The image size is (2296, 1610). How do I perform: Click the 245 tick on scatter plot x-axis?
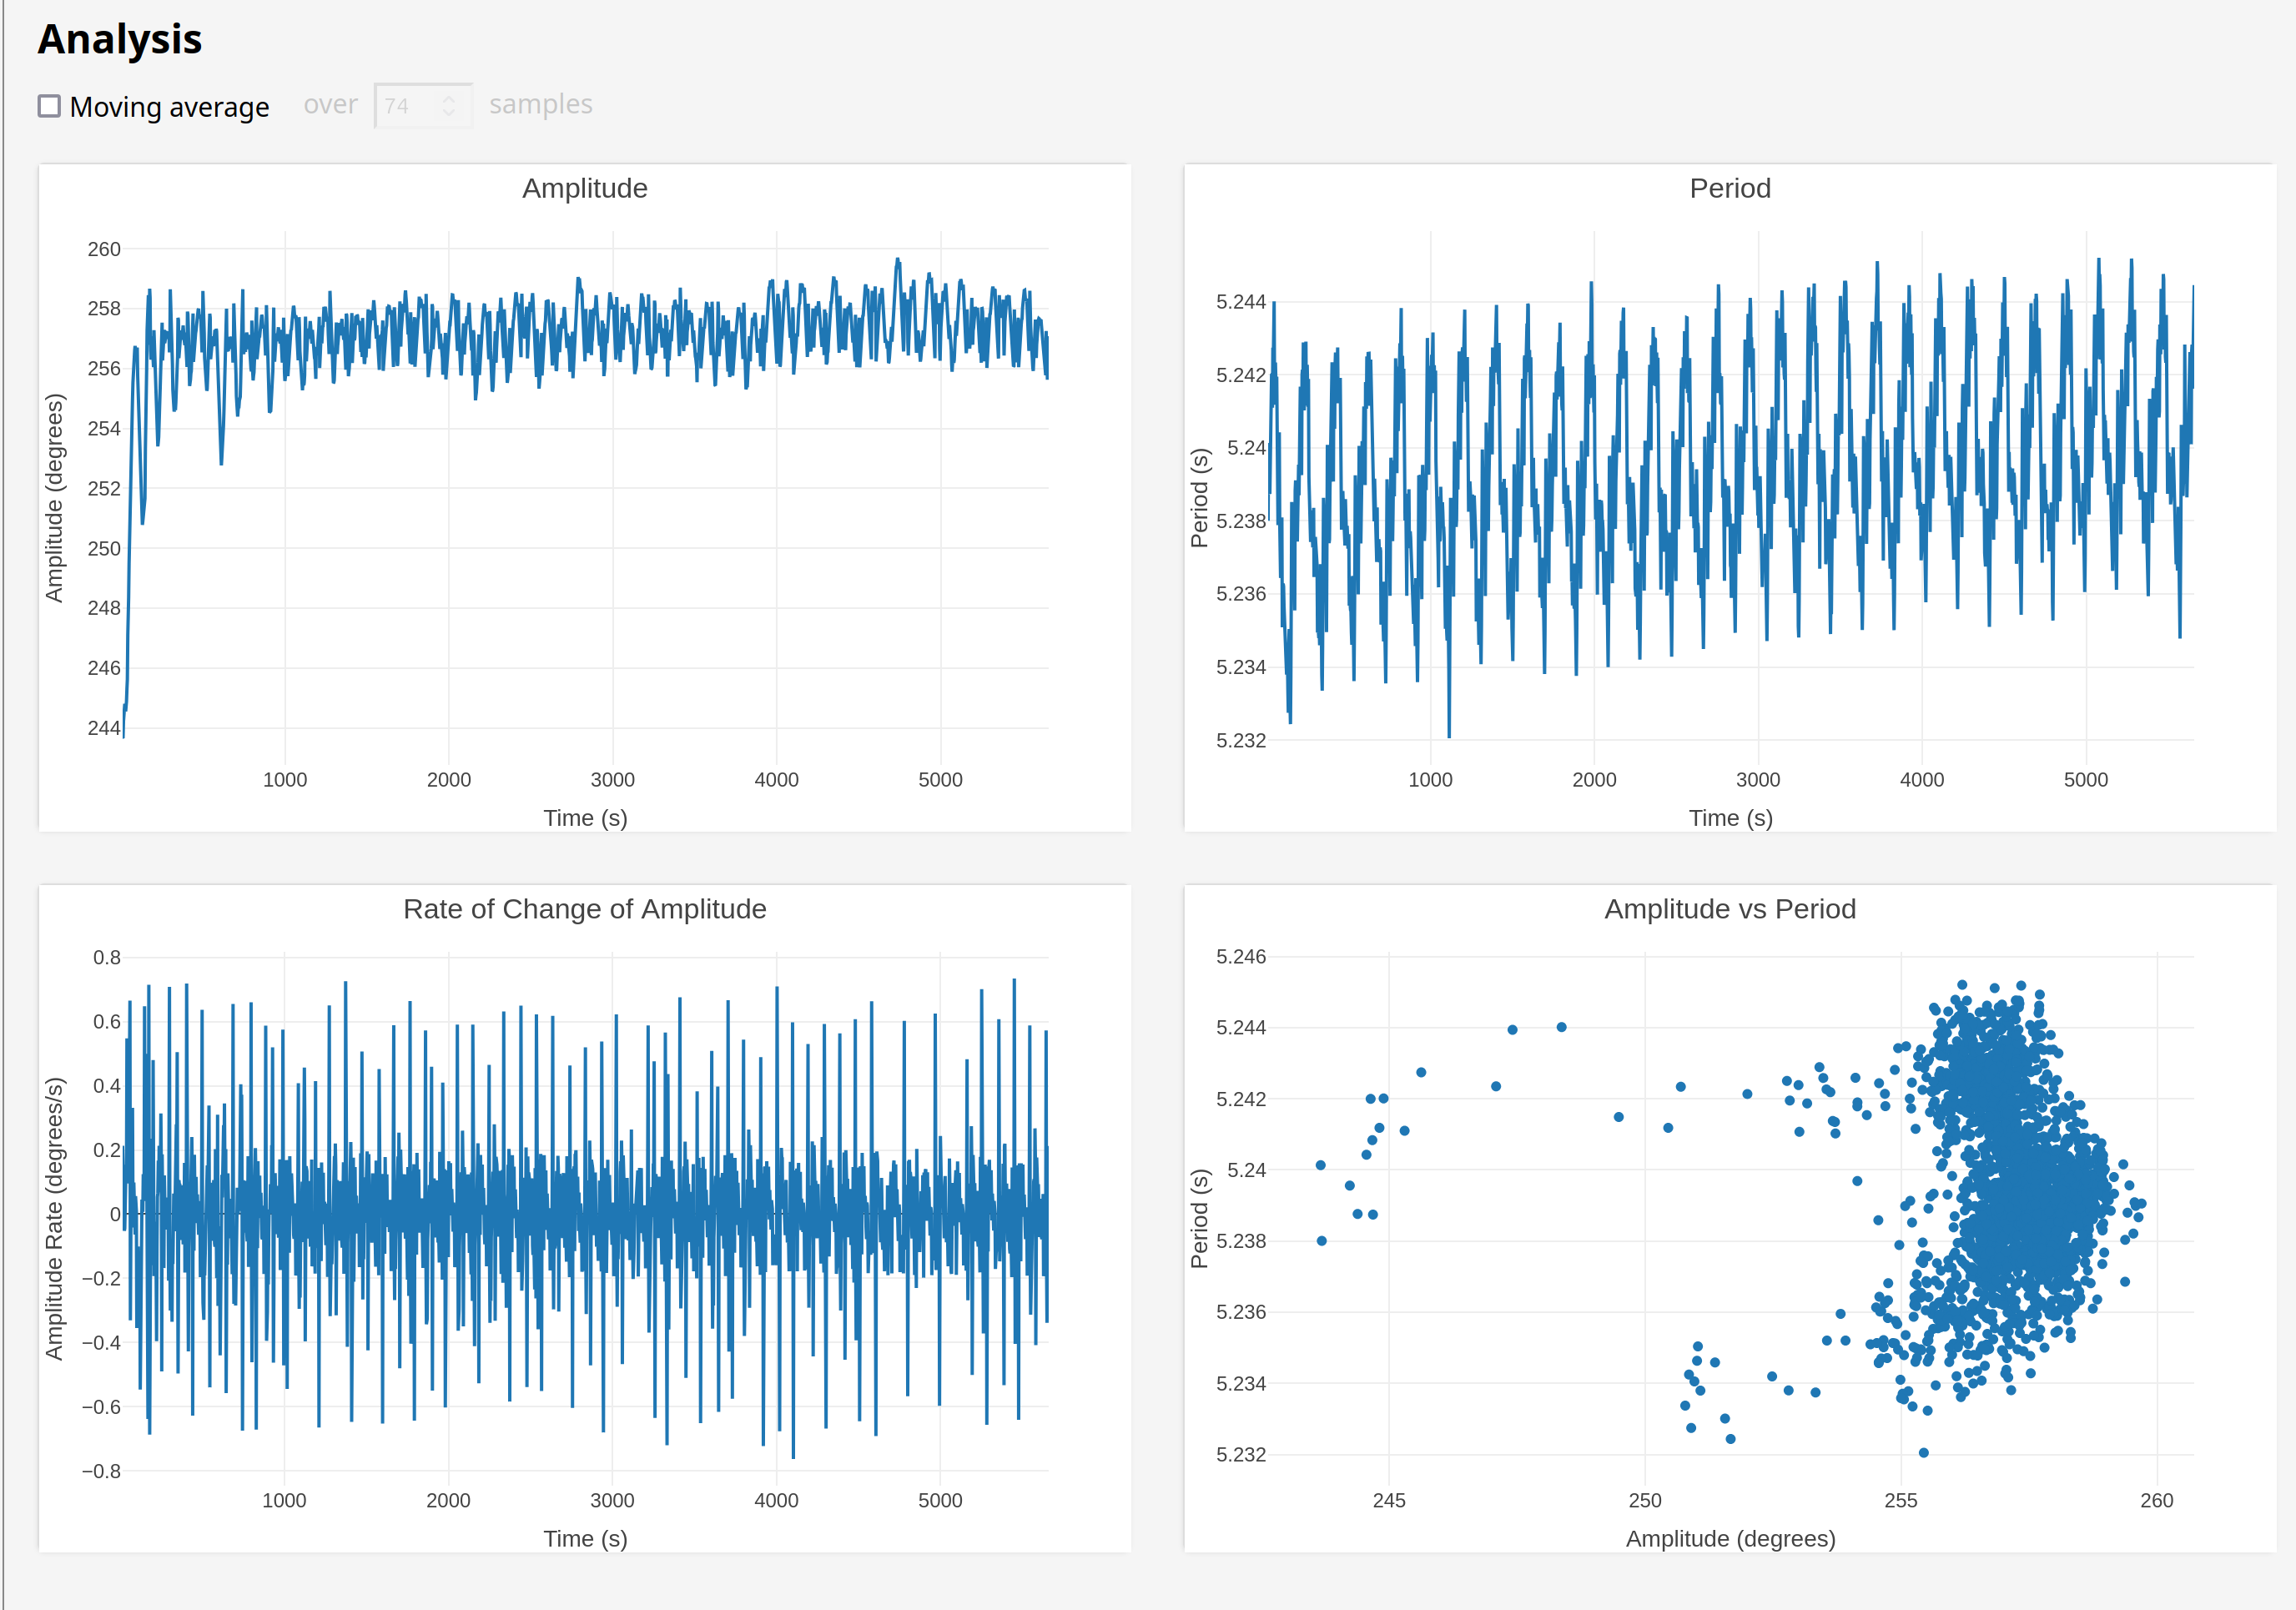pos(1388,1501)
